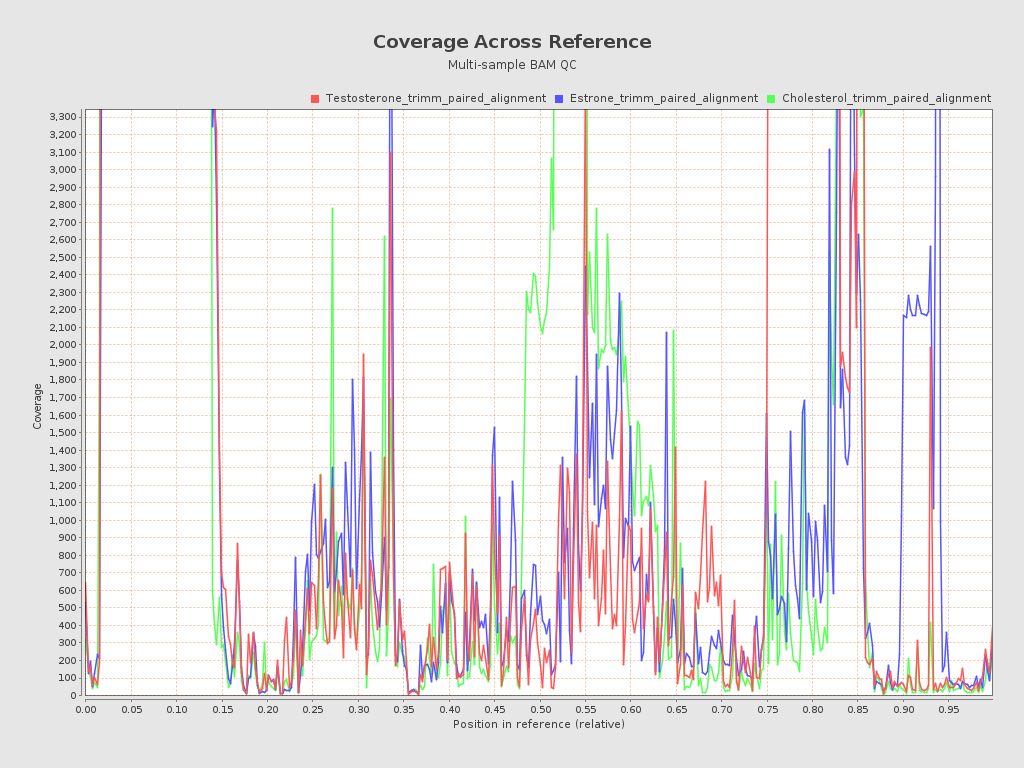Click the 3,300 y-axis tick label
Viewport: 1024px width, 768px height.
[63, 117]
